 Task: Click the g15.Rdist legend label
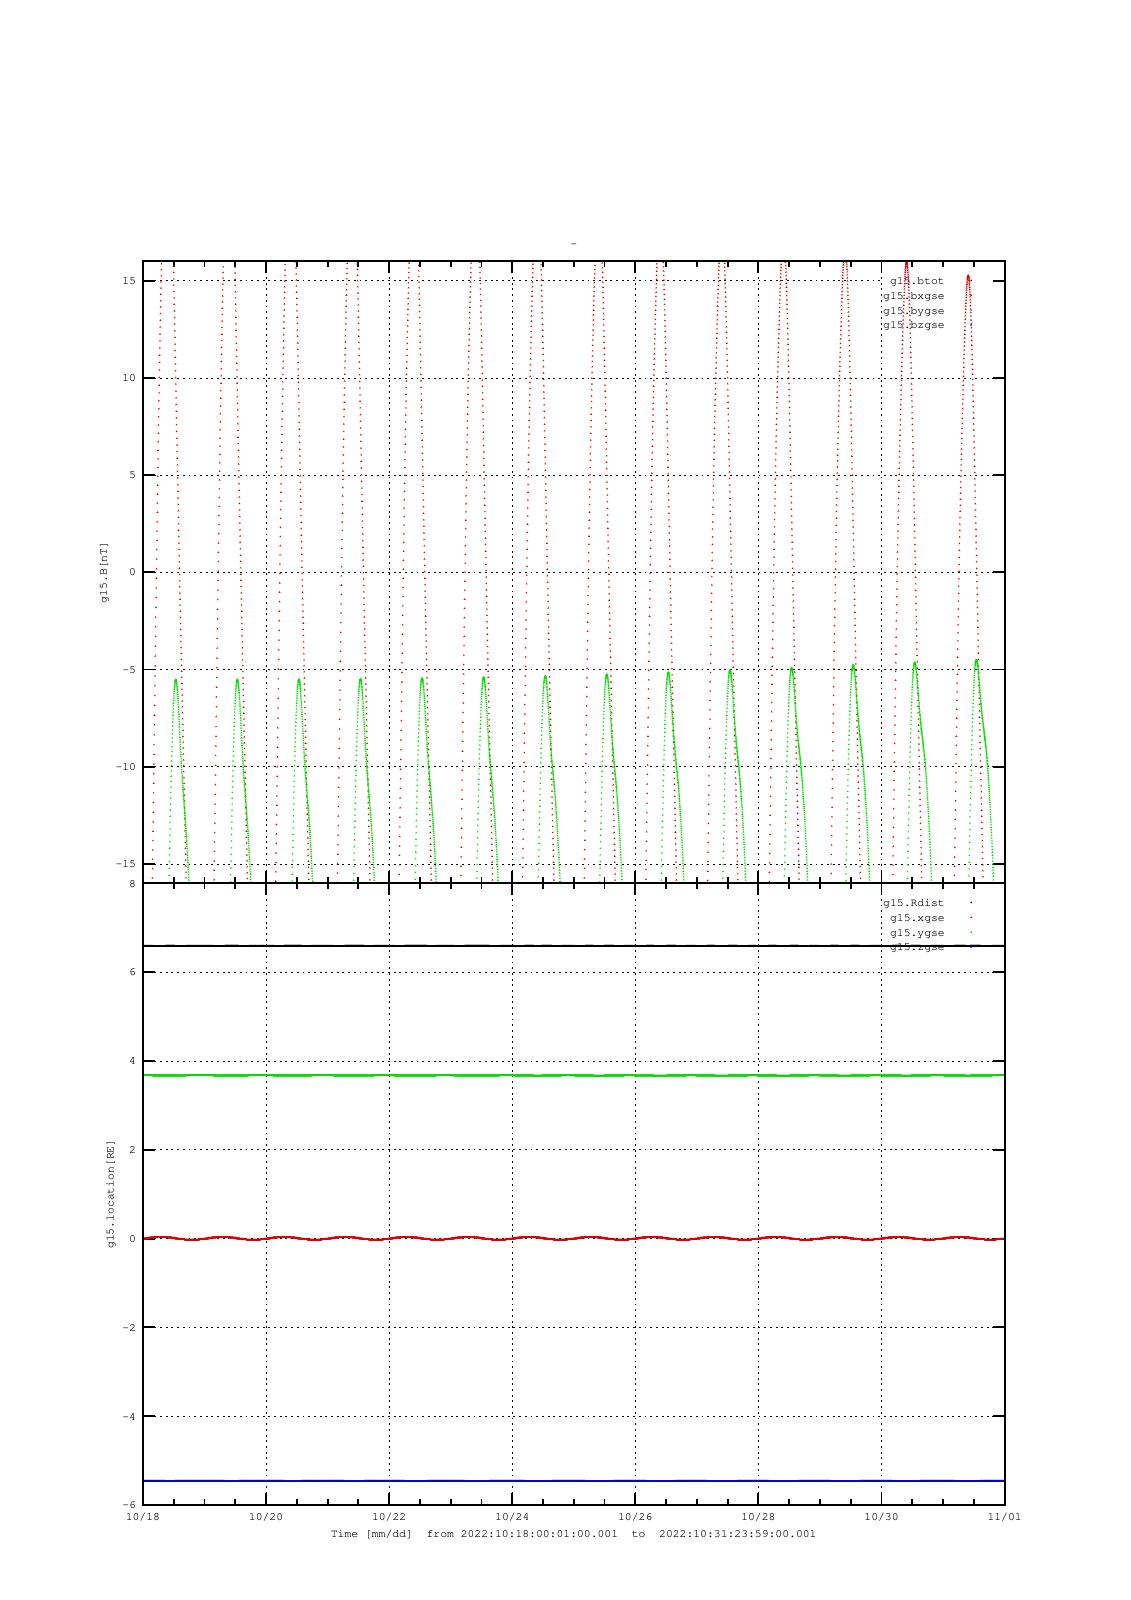pyautogui.click(x=913, y=903)
